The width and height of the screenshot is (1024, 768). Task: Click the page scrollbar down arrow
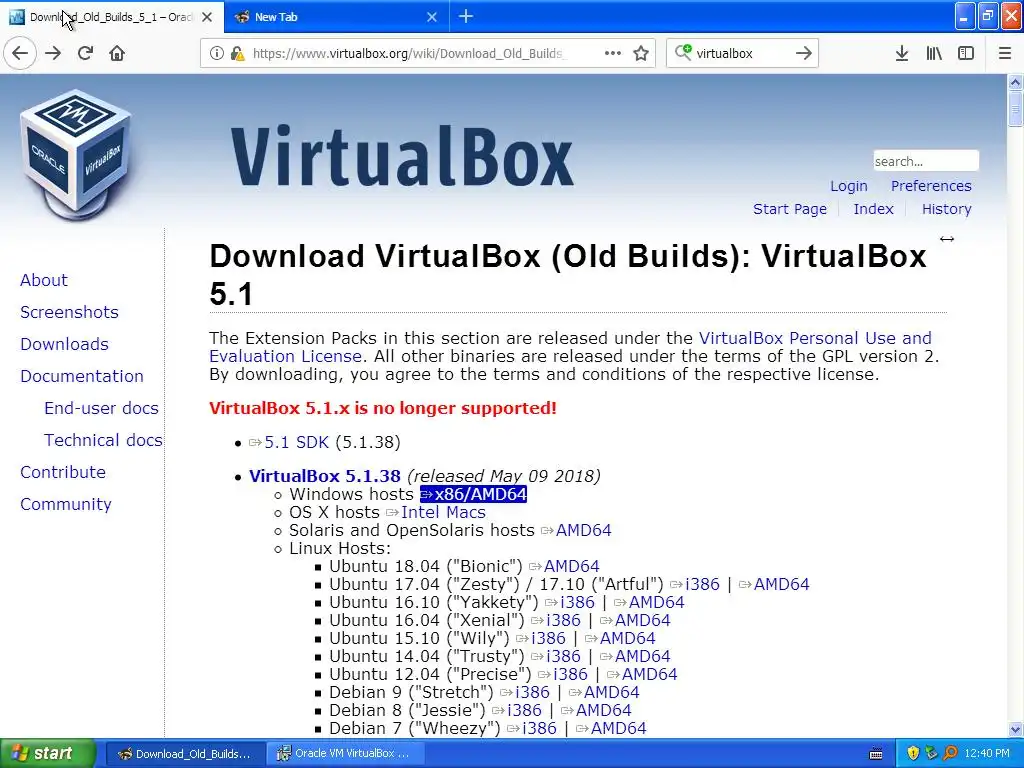click(1015, 729)
